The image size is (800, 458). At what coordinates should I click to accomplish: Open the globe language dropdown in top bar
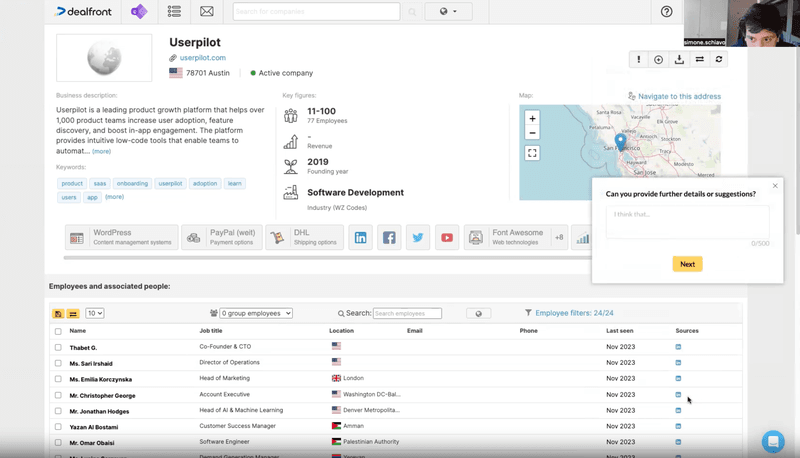448,12
